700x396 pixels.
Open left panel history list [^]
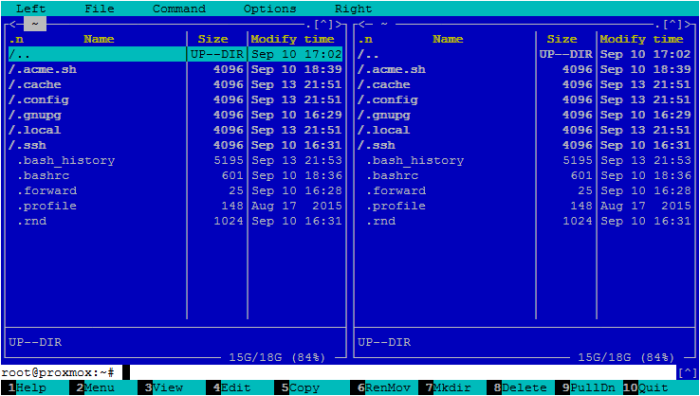tap(323, 24)
